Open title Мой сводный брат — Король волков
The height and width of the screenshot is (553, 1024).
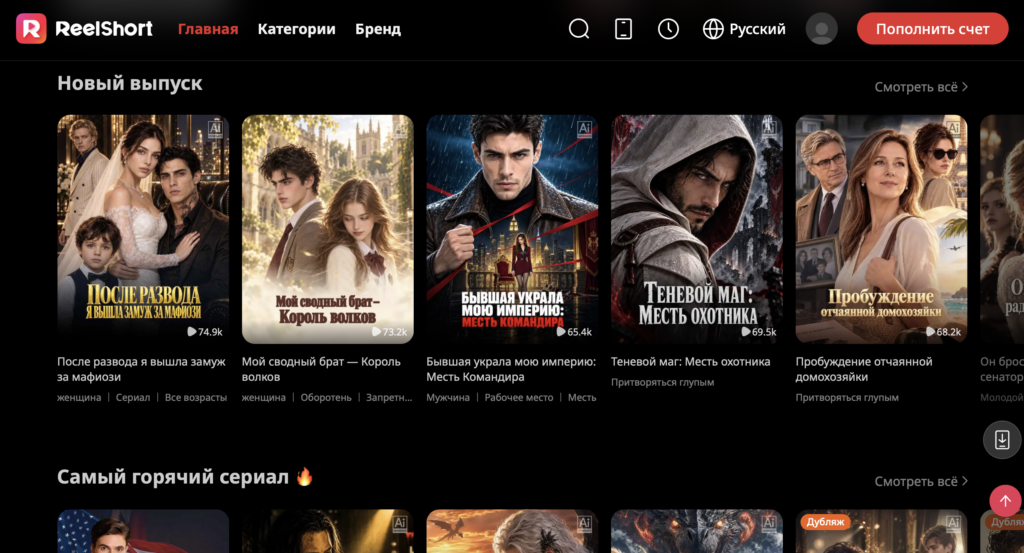pos(321,369)
